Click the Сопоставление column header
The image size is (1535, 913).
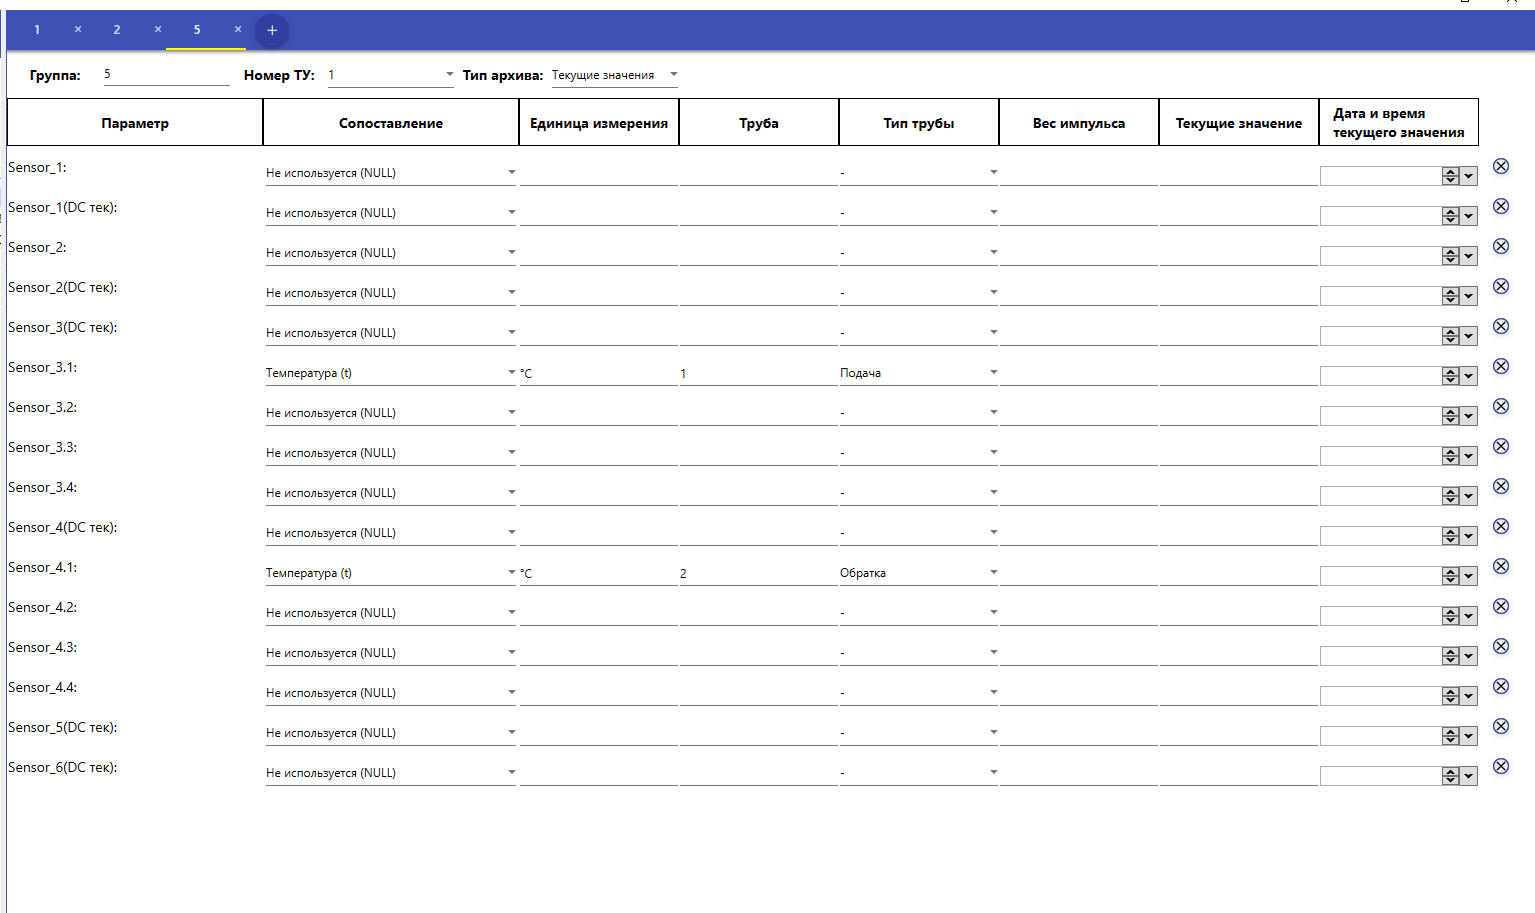click(391, 123)
